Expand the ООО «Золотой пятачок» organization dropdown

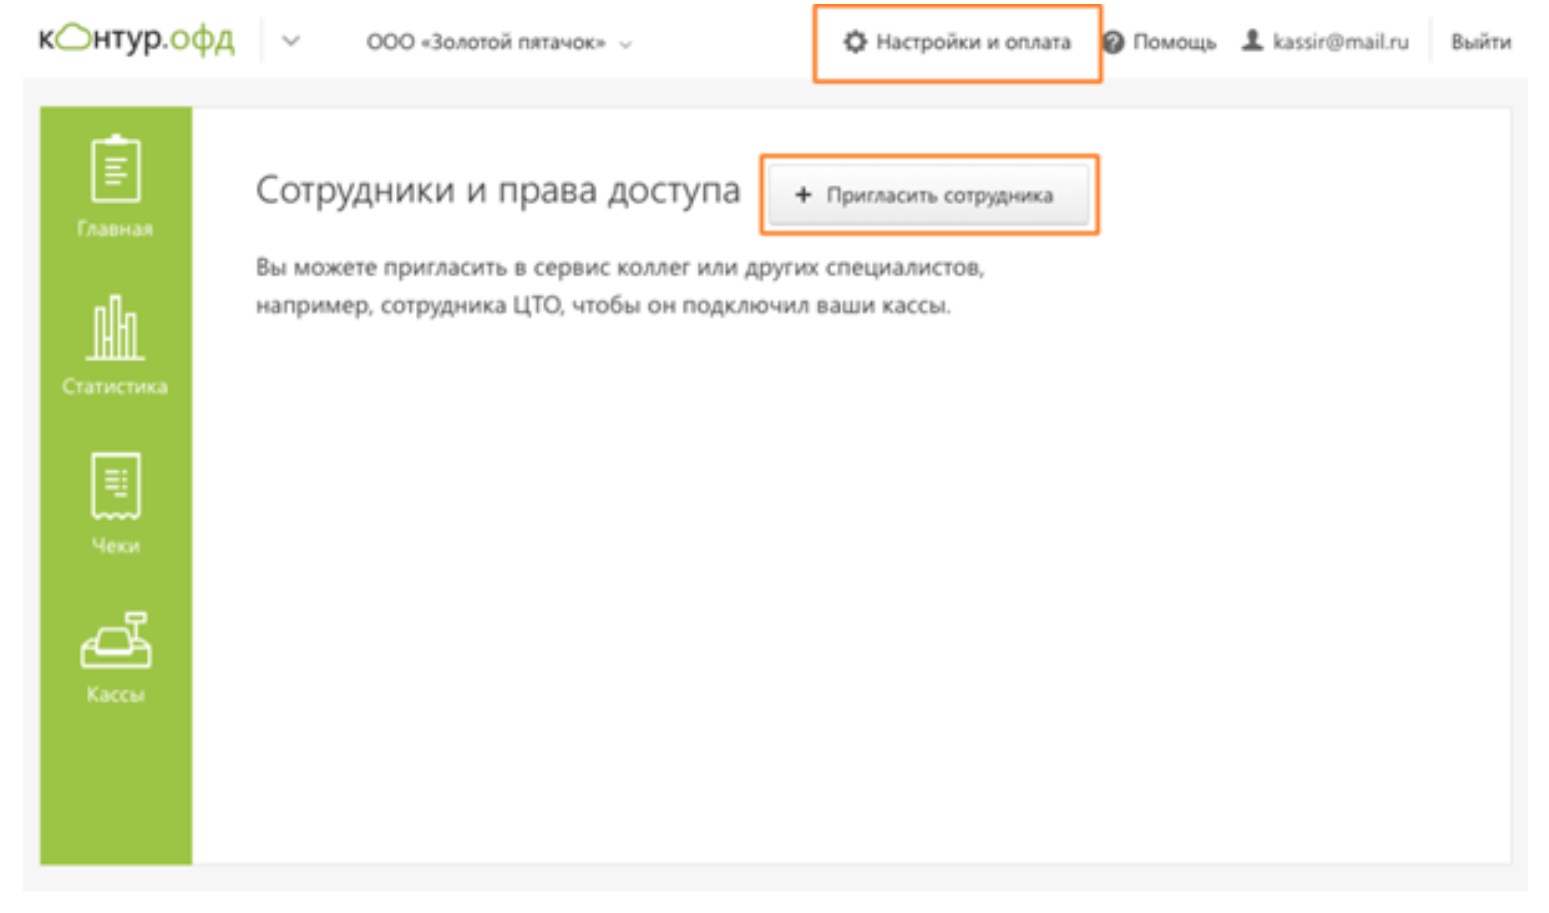(499, 42)
